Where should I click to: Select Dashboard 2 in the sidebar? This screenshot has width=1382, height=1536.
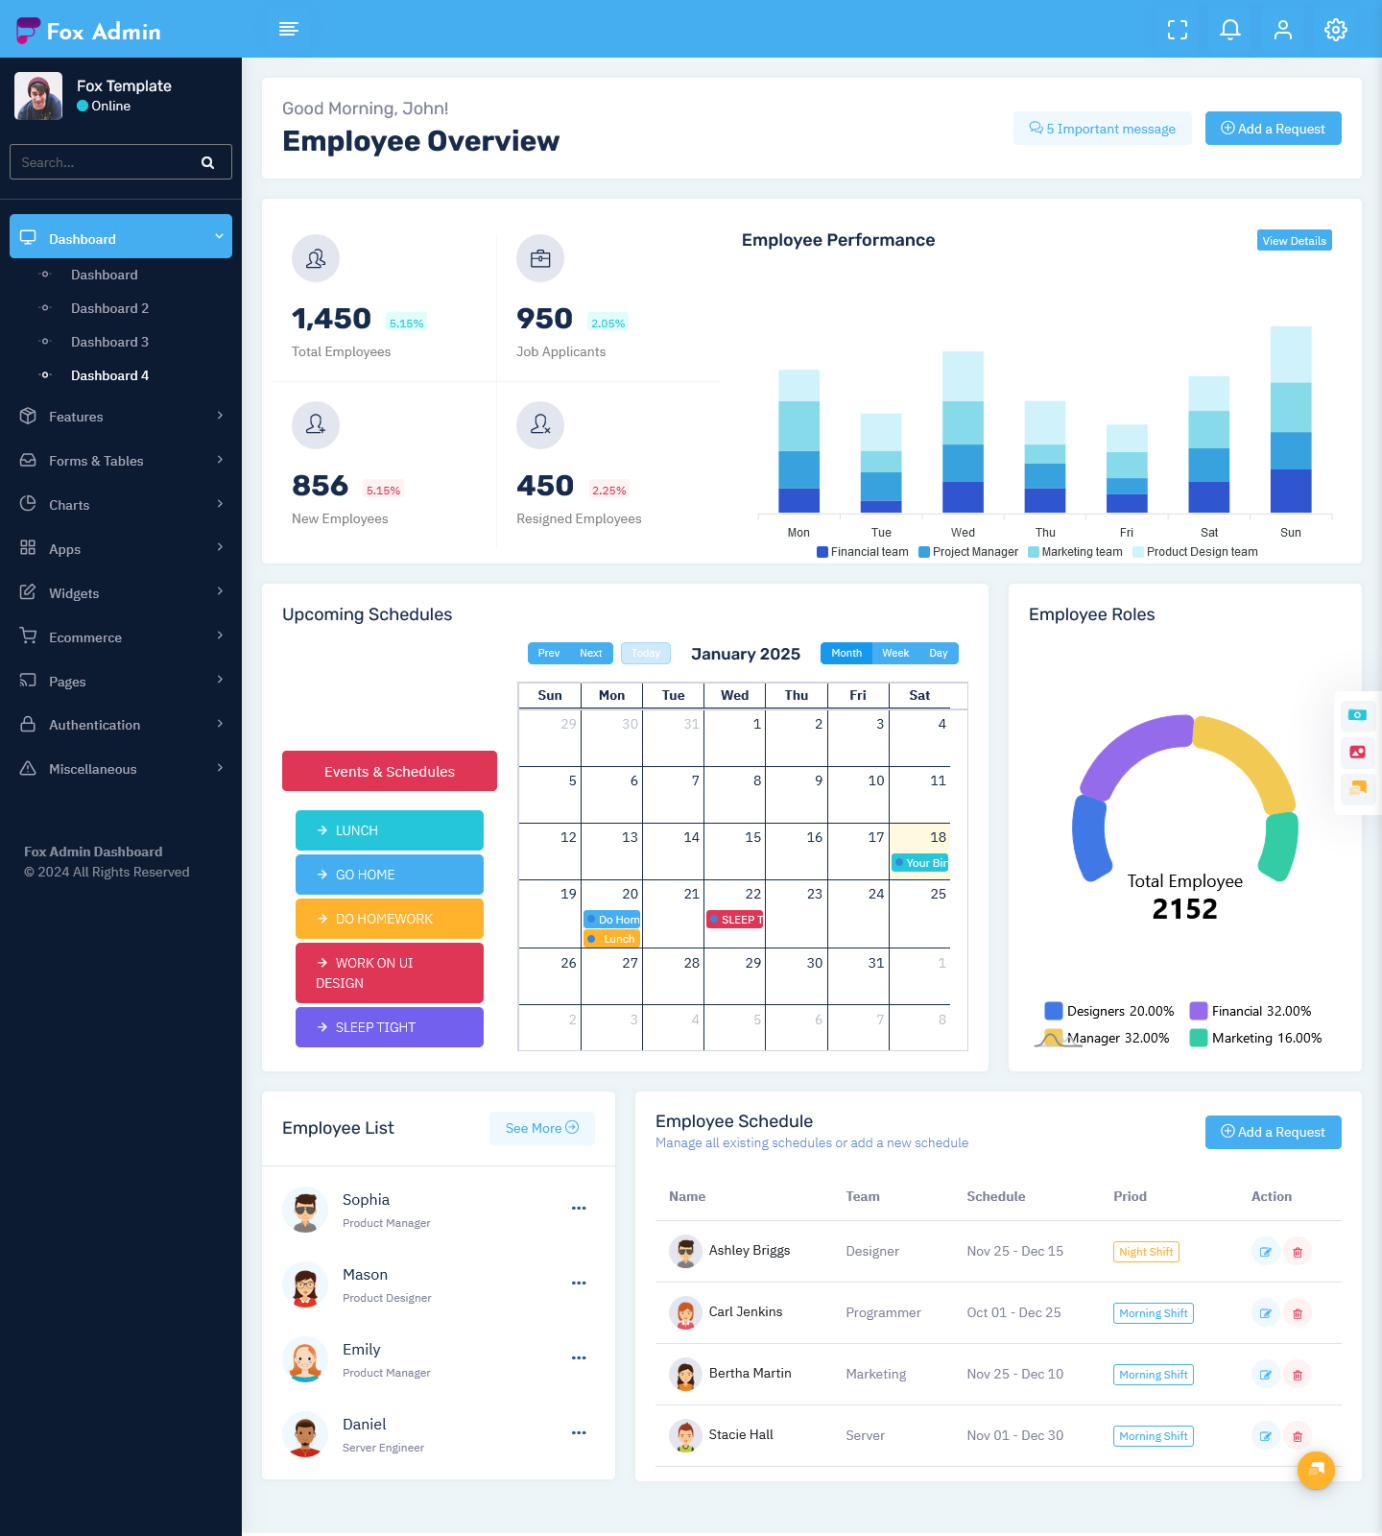(x=110, y=308)
